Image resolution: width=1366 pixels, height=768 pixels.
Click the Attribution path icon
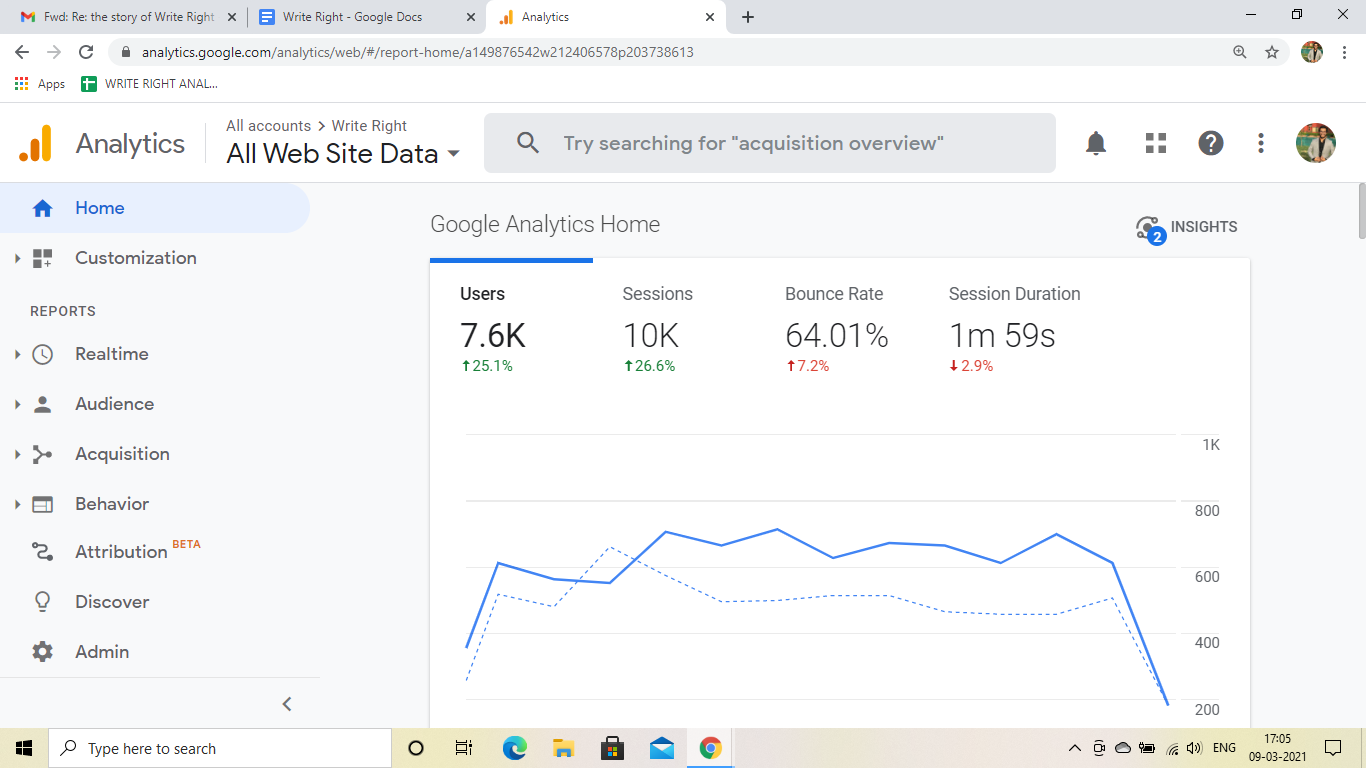[42, 551]
